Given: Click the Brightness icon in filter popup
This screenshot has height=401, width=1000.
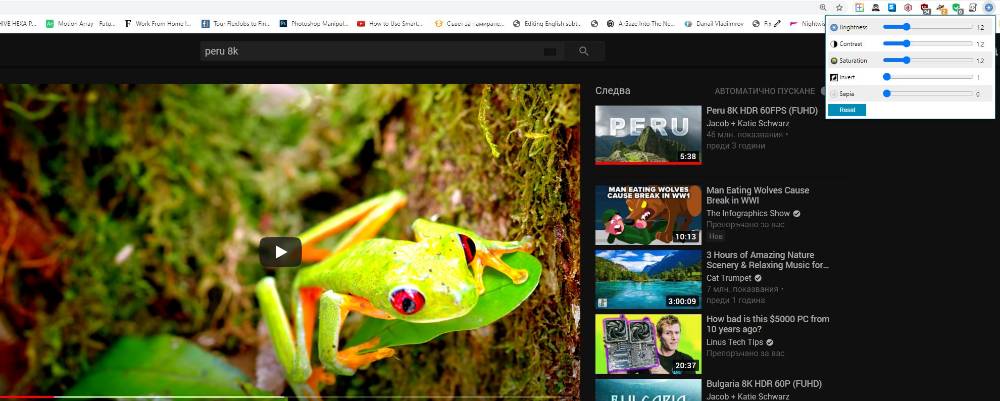Looking at the screenshot, I should click(x=834, y=27).
